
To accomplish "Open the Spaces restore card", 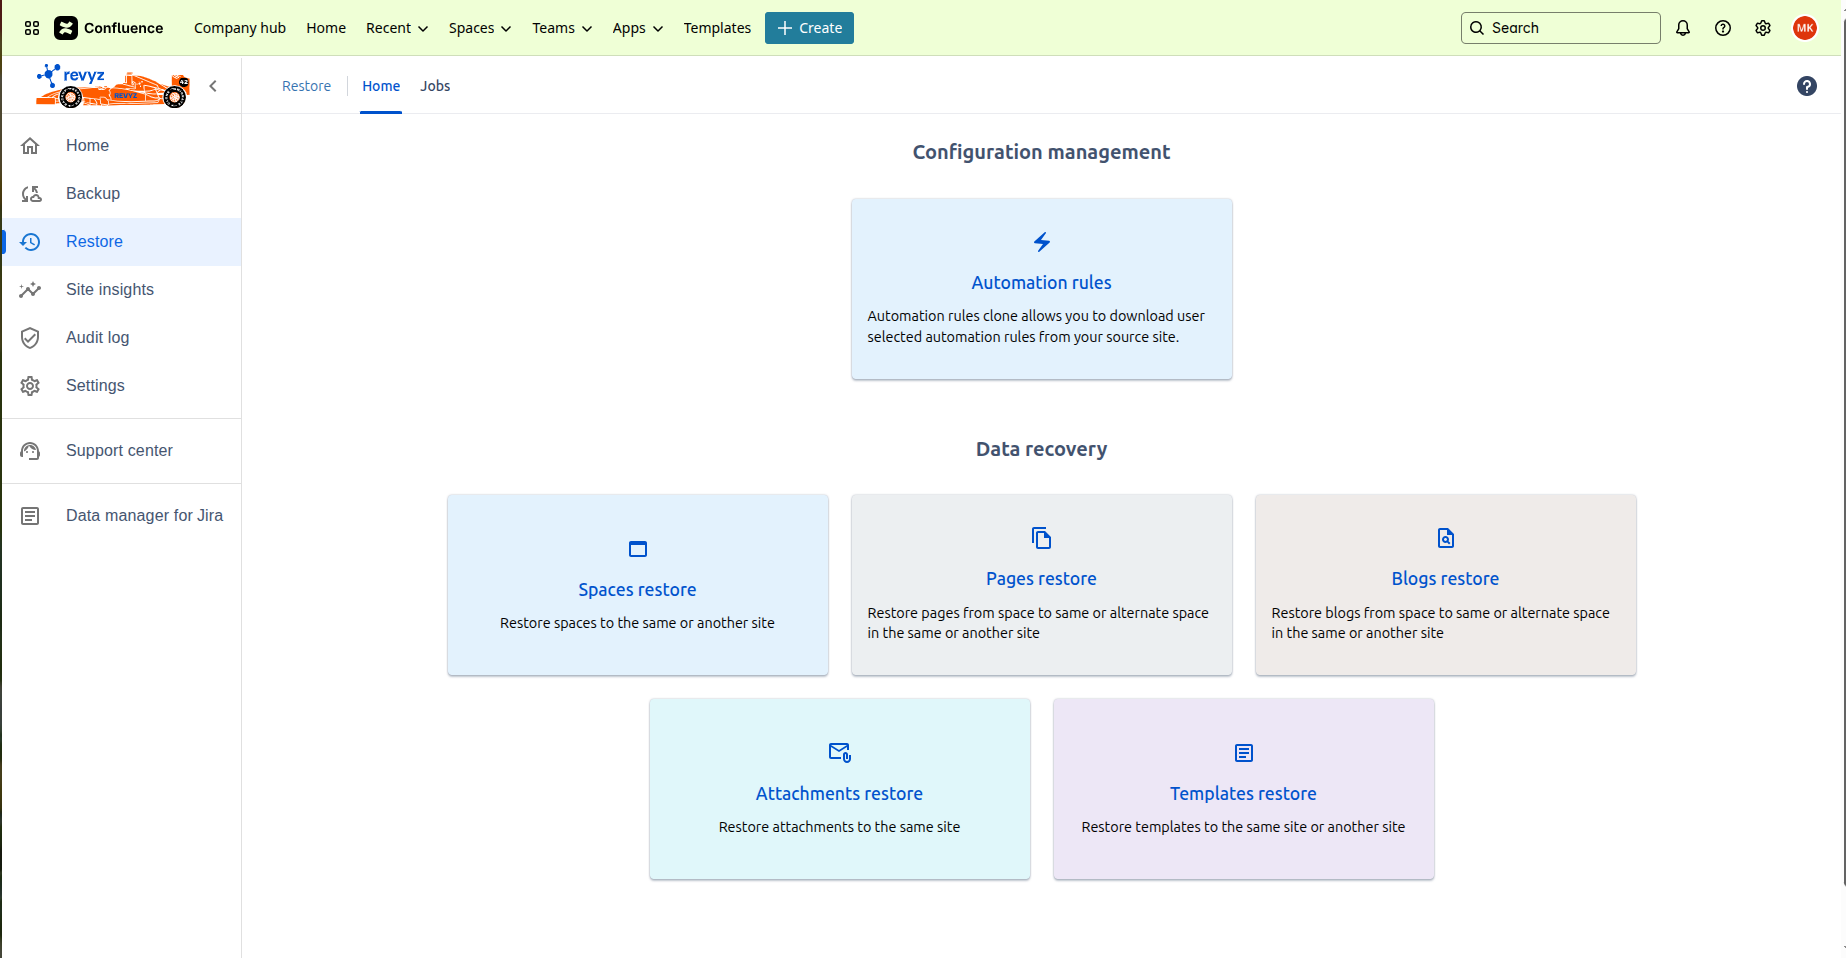I will [637, 585].
